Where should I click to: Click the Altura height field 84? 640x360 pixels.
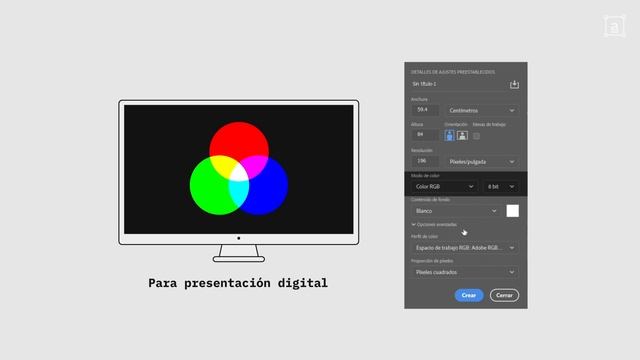[x=425, y=135]
